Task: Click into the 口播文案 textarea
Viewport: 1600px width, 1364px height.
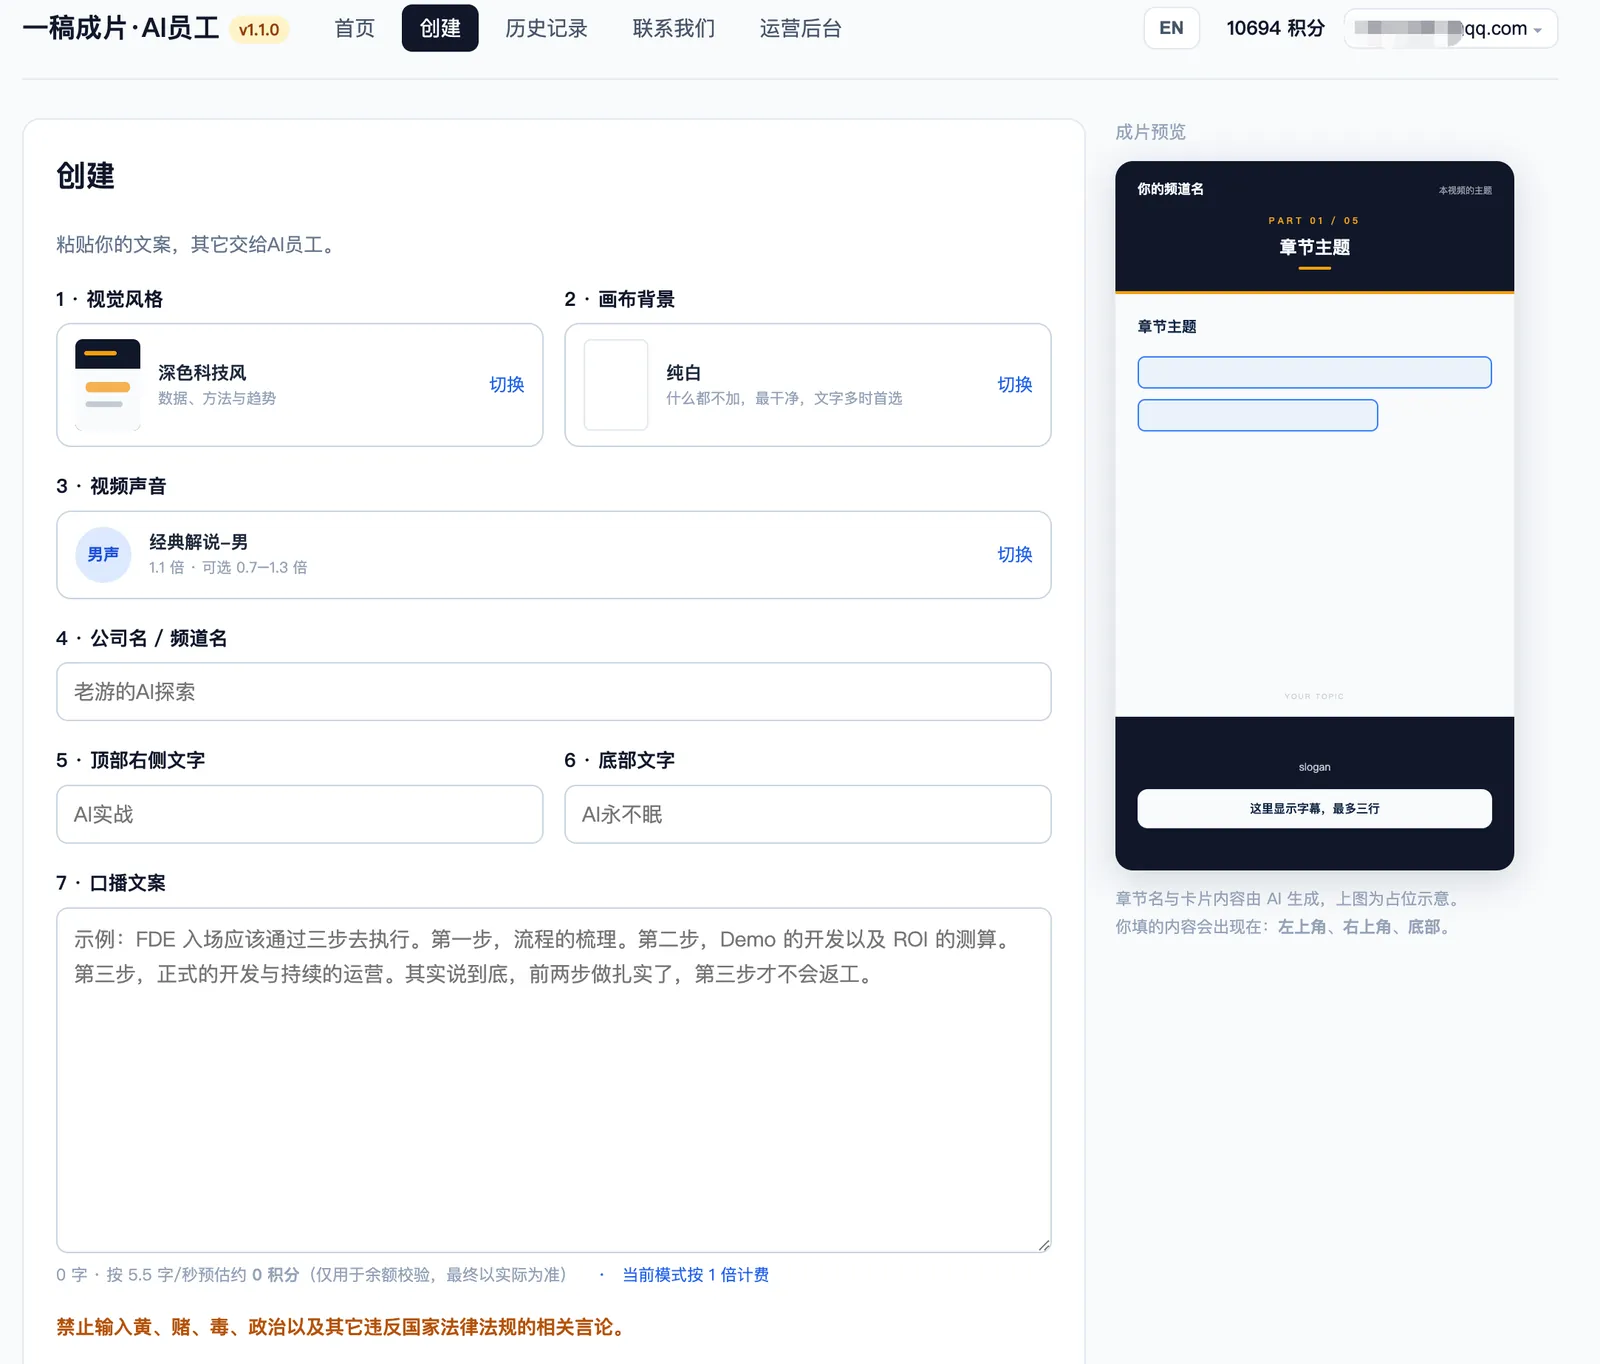Action: [554, 1080]
